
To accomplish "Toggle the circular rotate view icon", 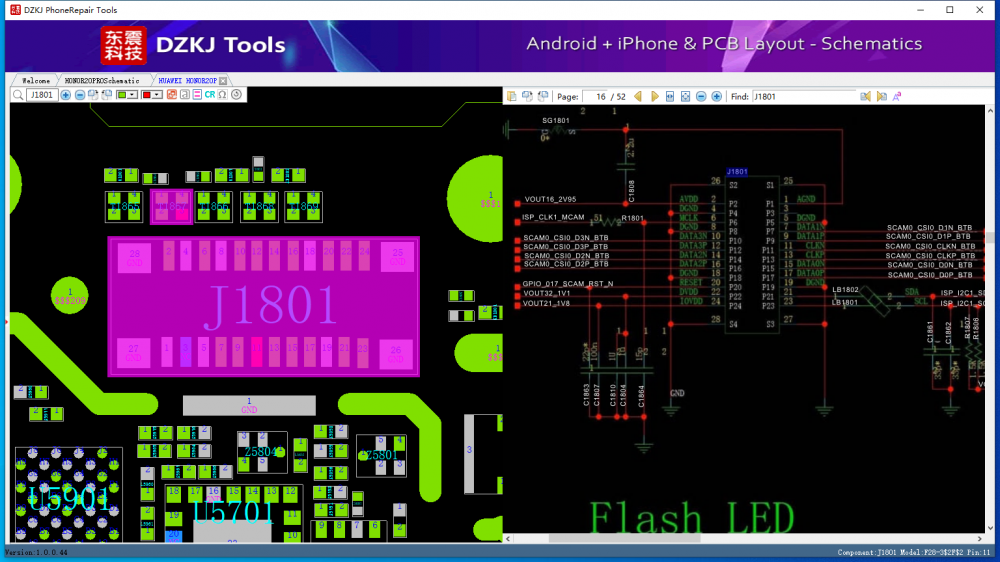I will (237, 94).
